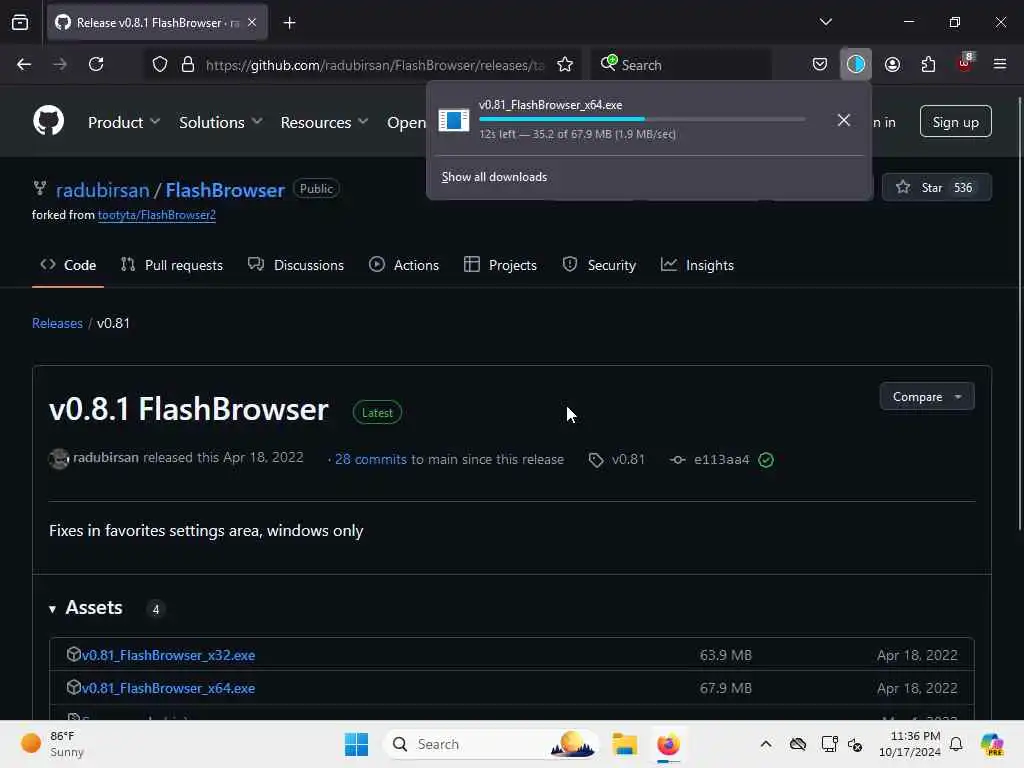Click the GitHub octocat logo
Image resolution: width=1024 pixels, height=768 pixels.
pos(48,121)
